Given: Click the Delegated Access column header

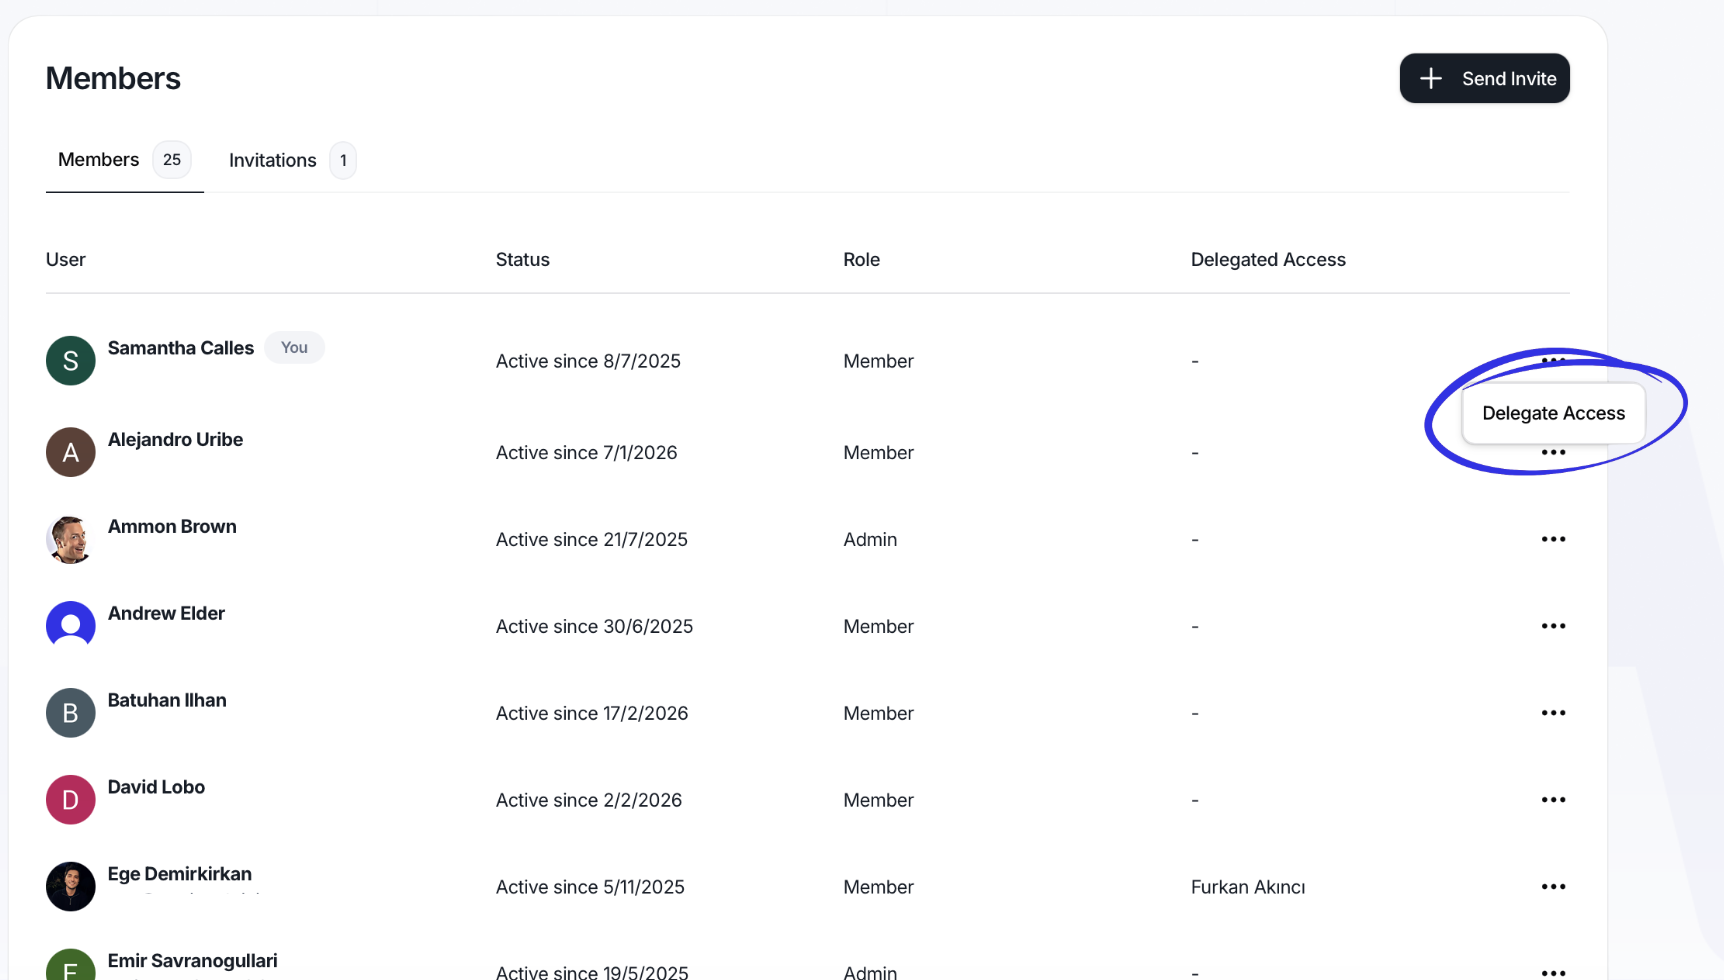Looking at the screenshot, I should pos(1268,260).
